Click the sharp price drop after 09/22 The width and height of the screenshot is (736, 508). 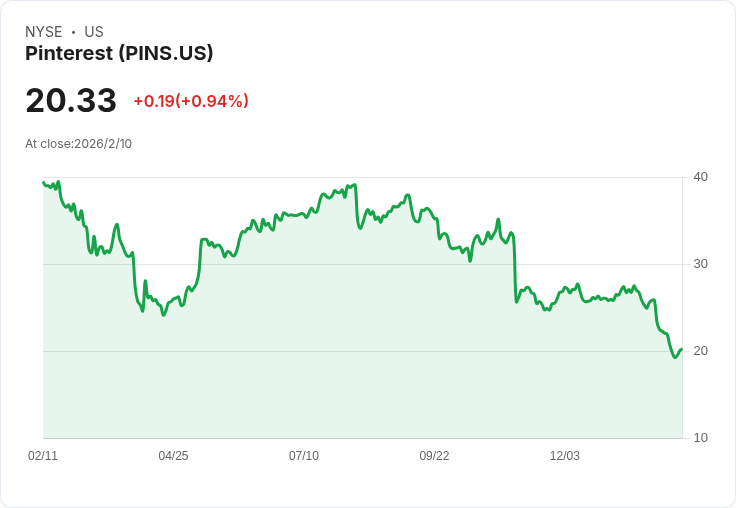(x=515, y=270)
